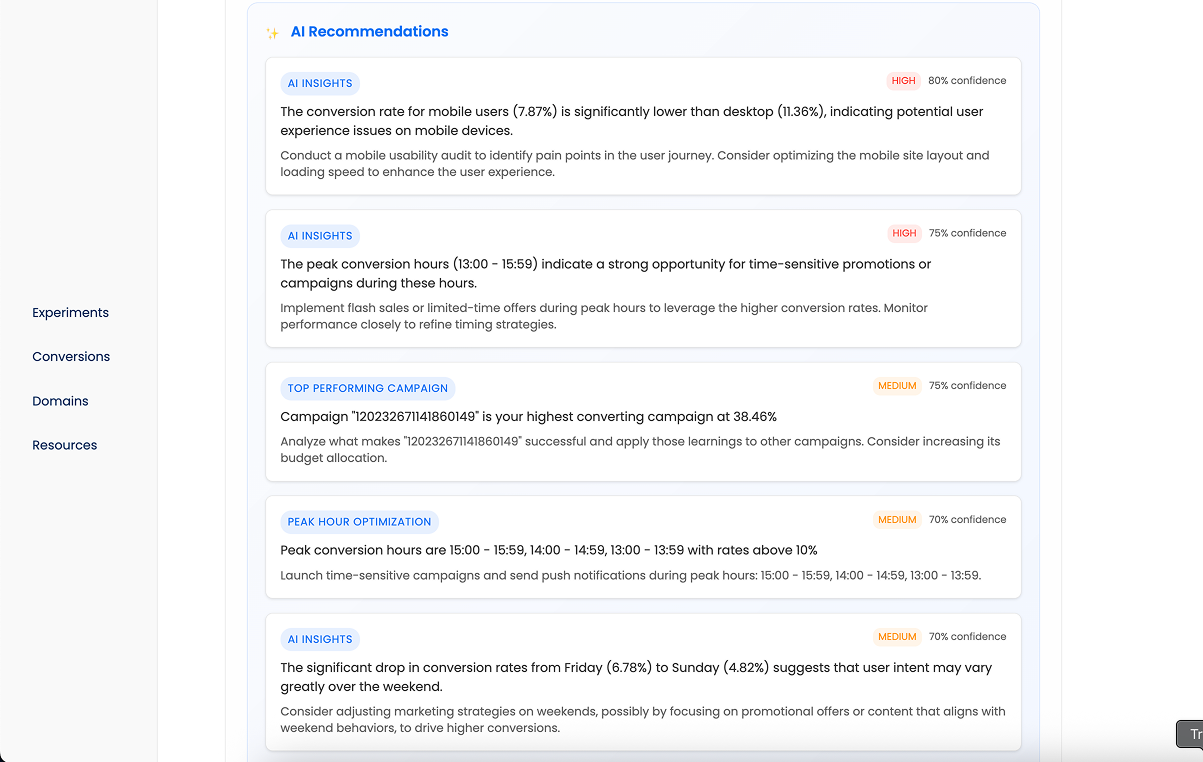Click the 70% confidence label on the weekend card
This screenshot has width=1203, height=762.
click(967, 636)
